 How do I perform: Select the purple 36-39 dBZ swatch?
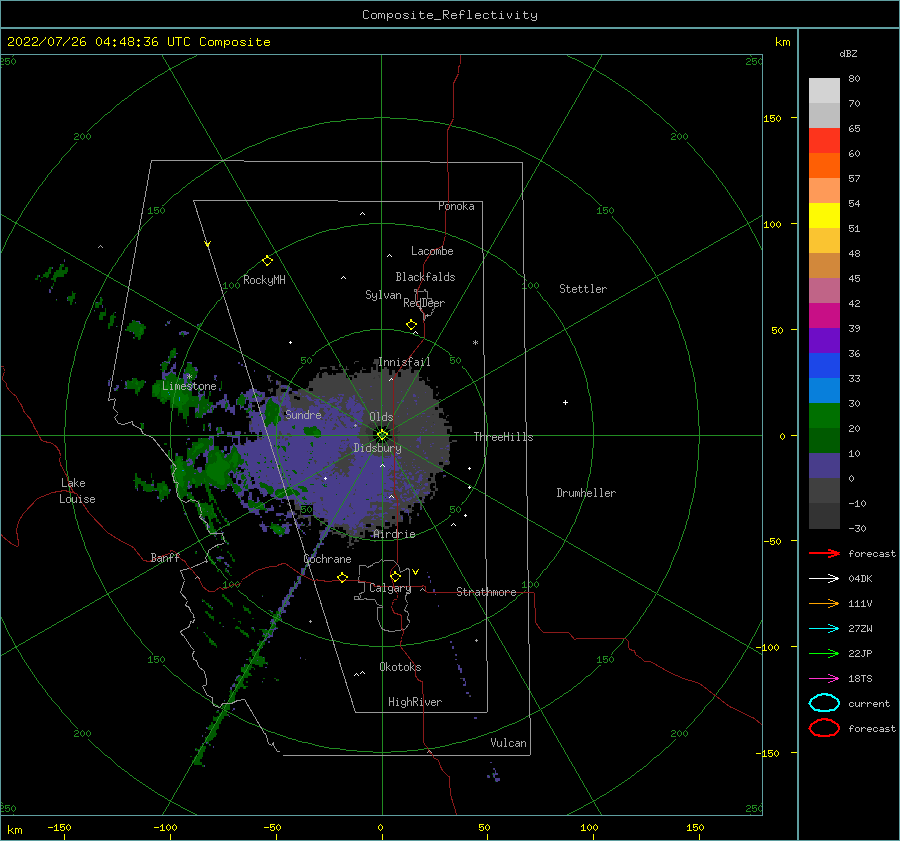pos(824,340)
